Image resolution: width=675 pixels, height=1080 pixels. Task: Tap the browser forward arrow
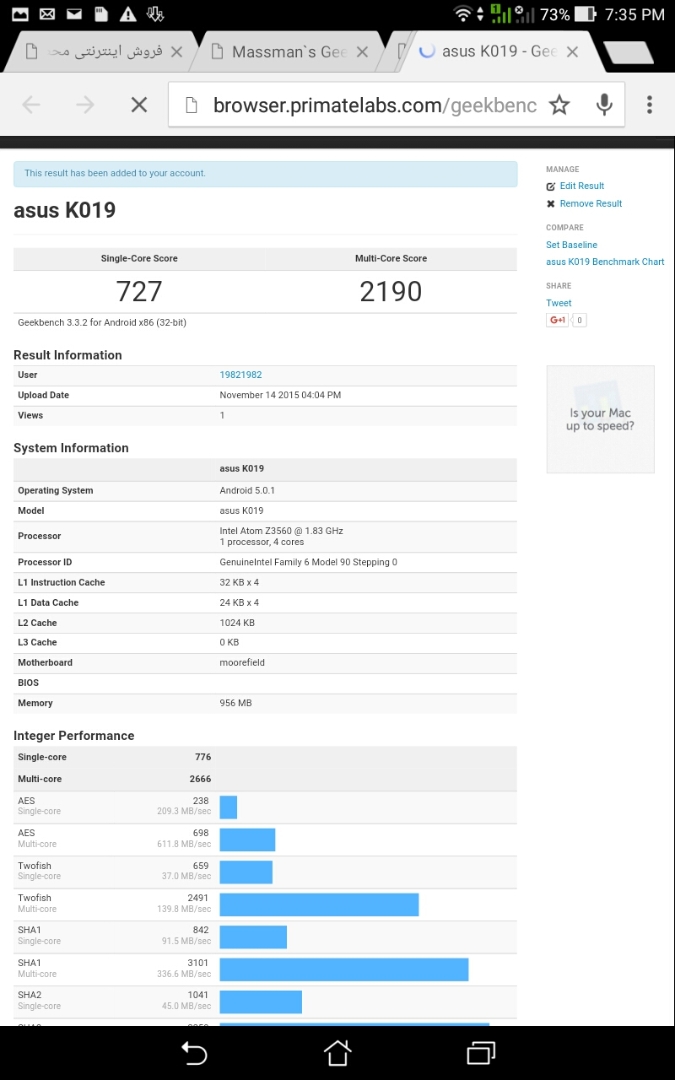(x=85, y=105)
